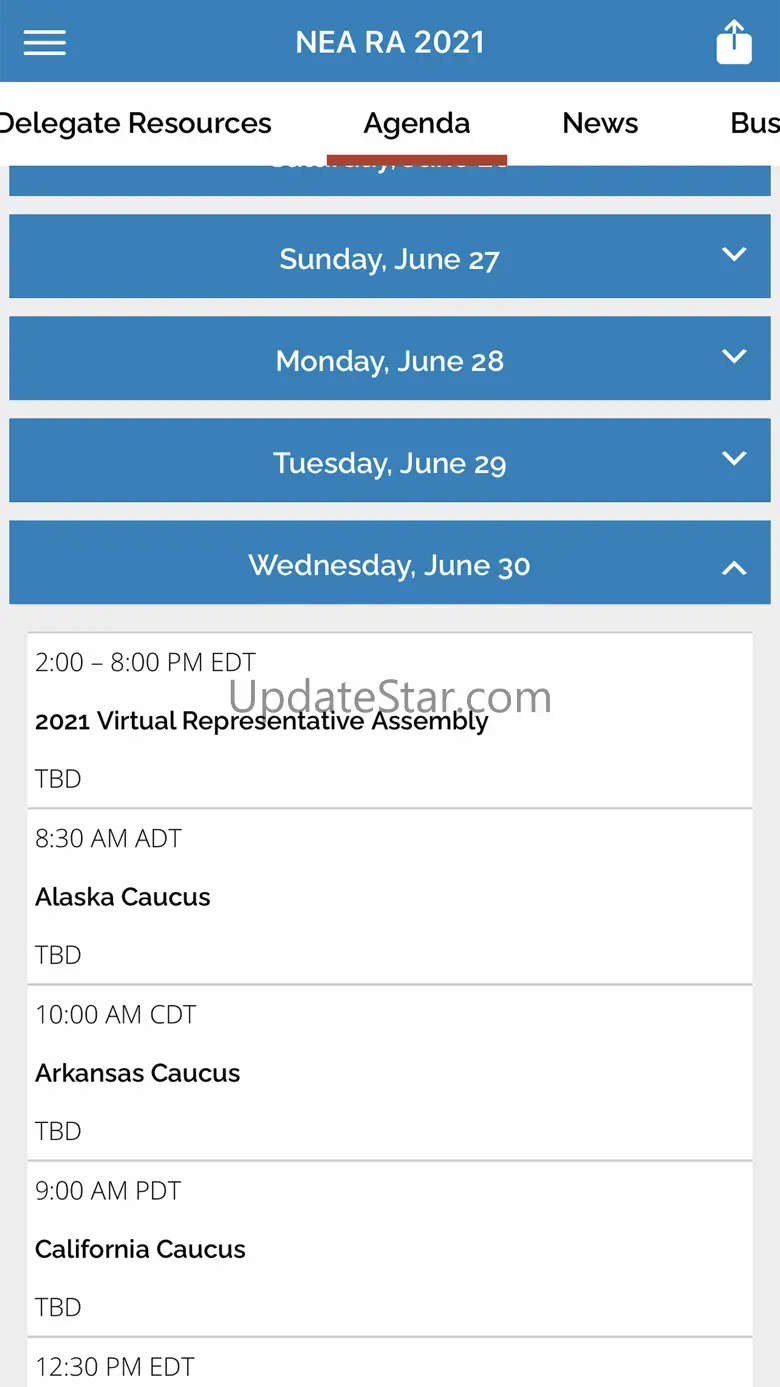This screenshot has width=780, height=1387.
Task: Collapse the Wednesday, June 30 header
Action: tap(389, 565)
